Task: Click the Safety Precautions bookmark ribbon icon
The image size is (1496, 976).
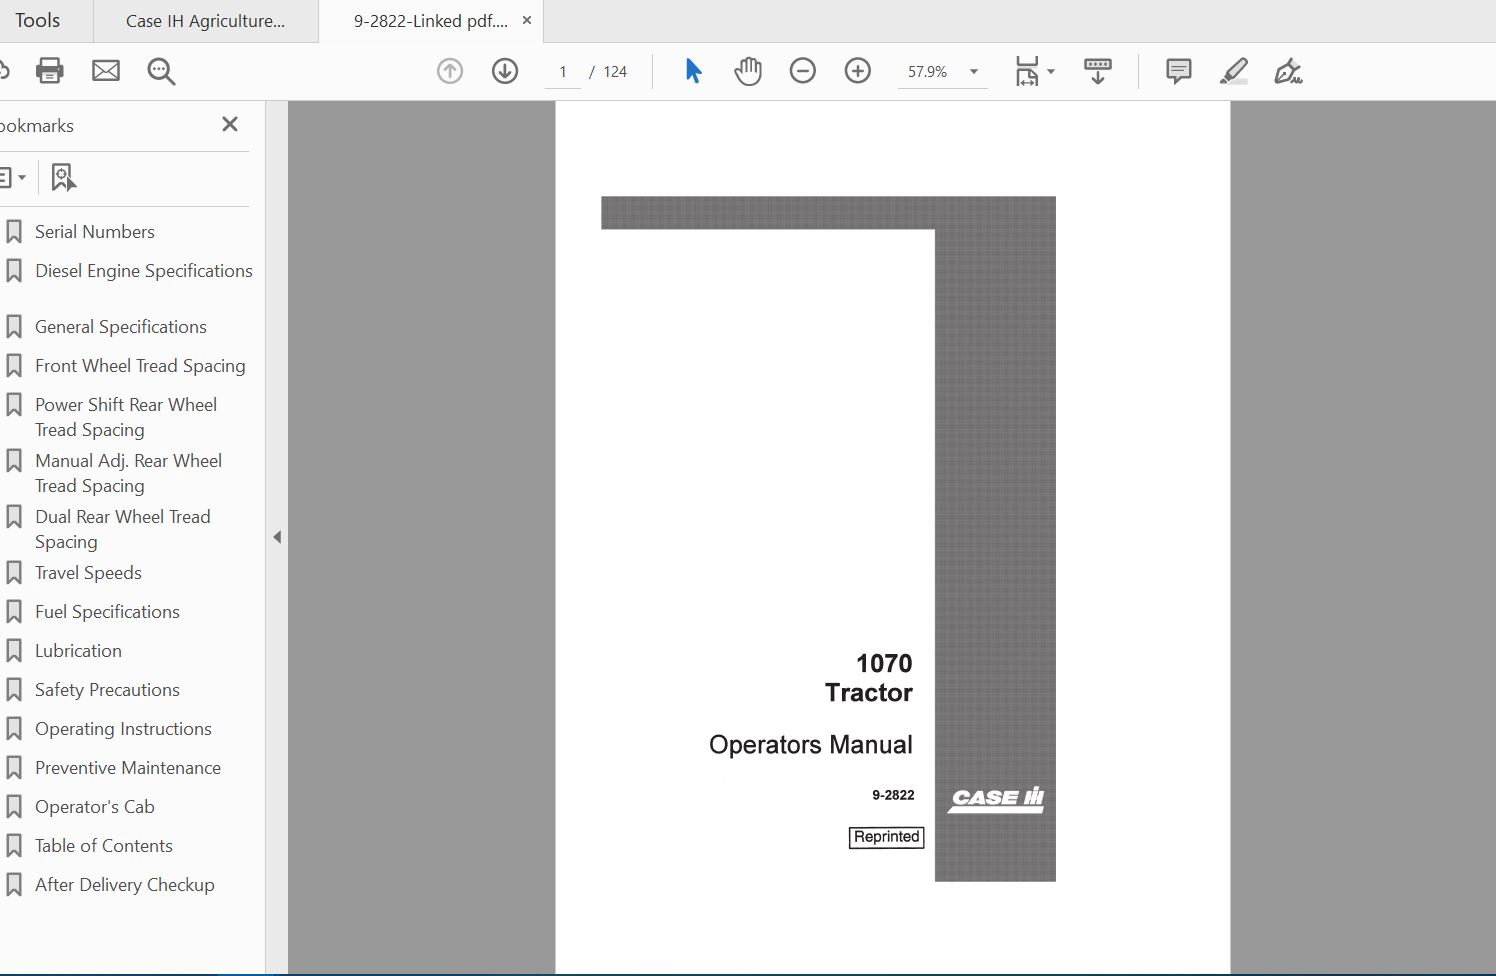Action: pyautogui.click(x=14, y=690)
